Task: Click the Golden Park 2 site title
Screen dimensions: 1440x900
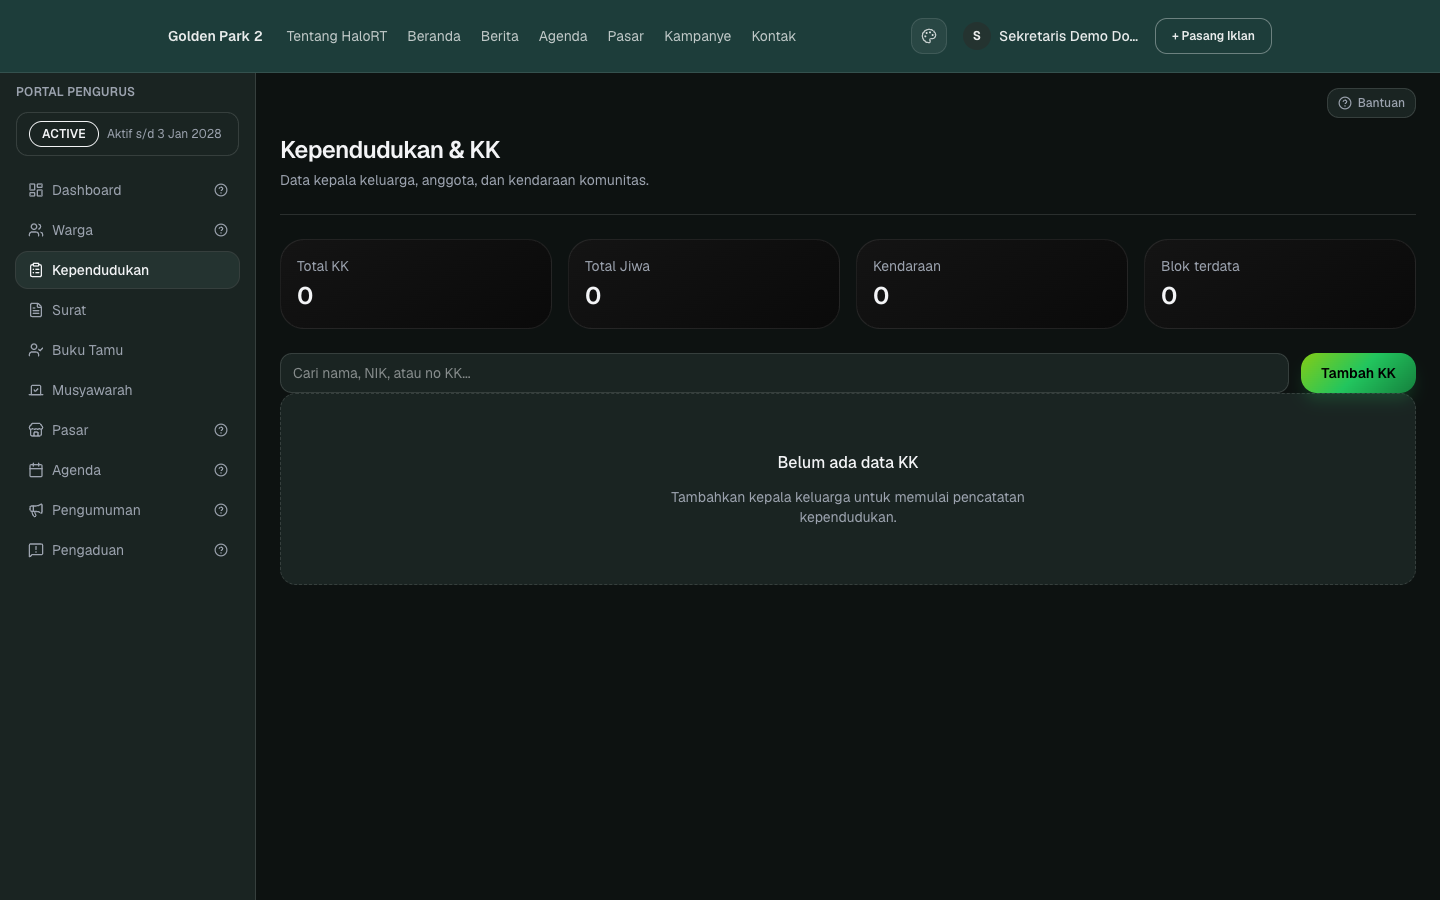Action: coord(215,36)
